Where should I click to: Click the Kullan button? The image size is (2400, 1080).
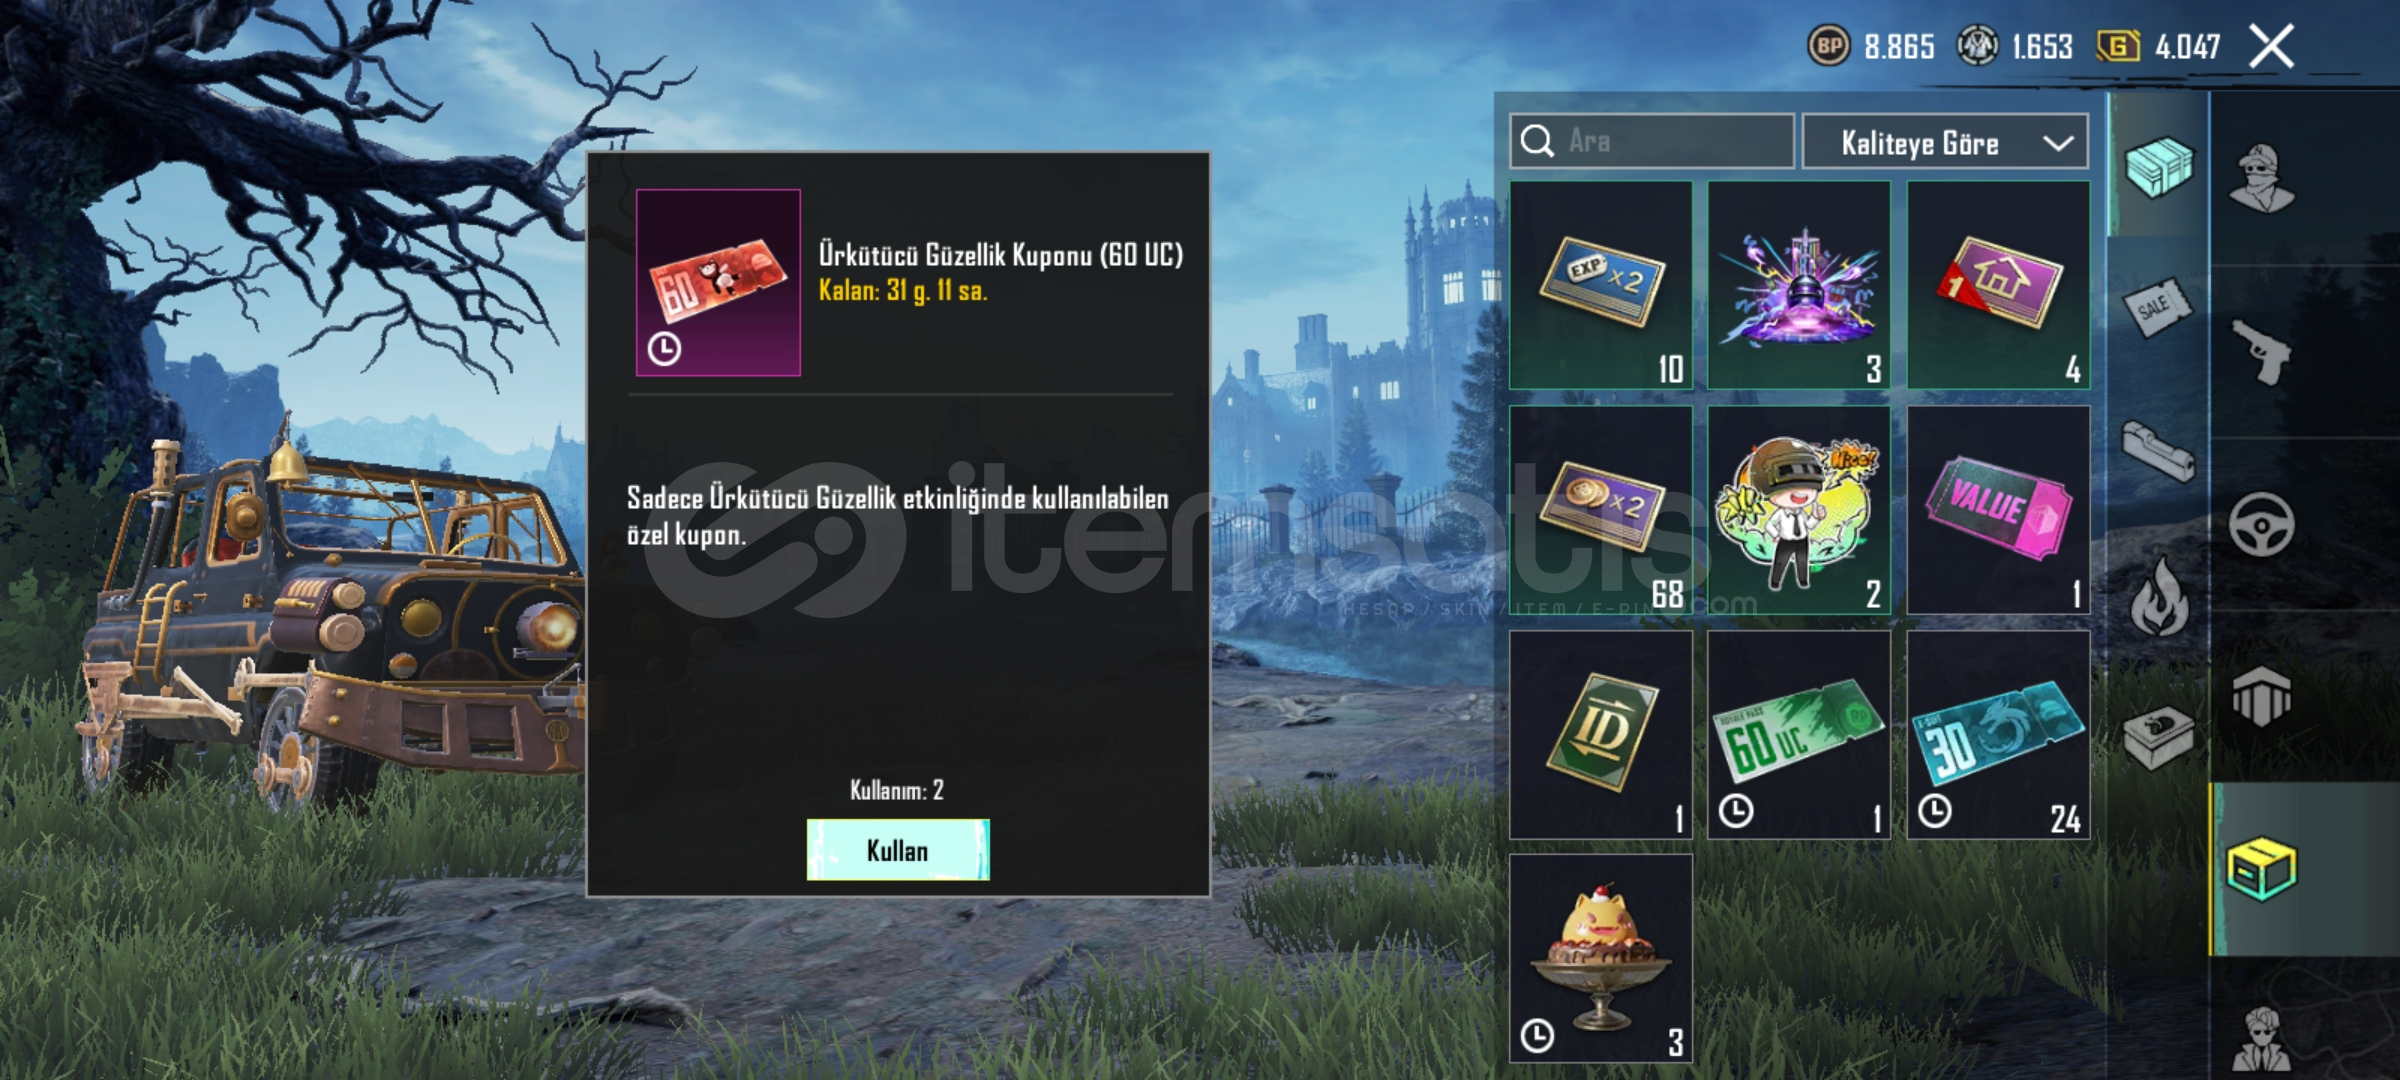(x=898, y=850)
